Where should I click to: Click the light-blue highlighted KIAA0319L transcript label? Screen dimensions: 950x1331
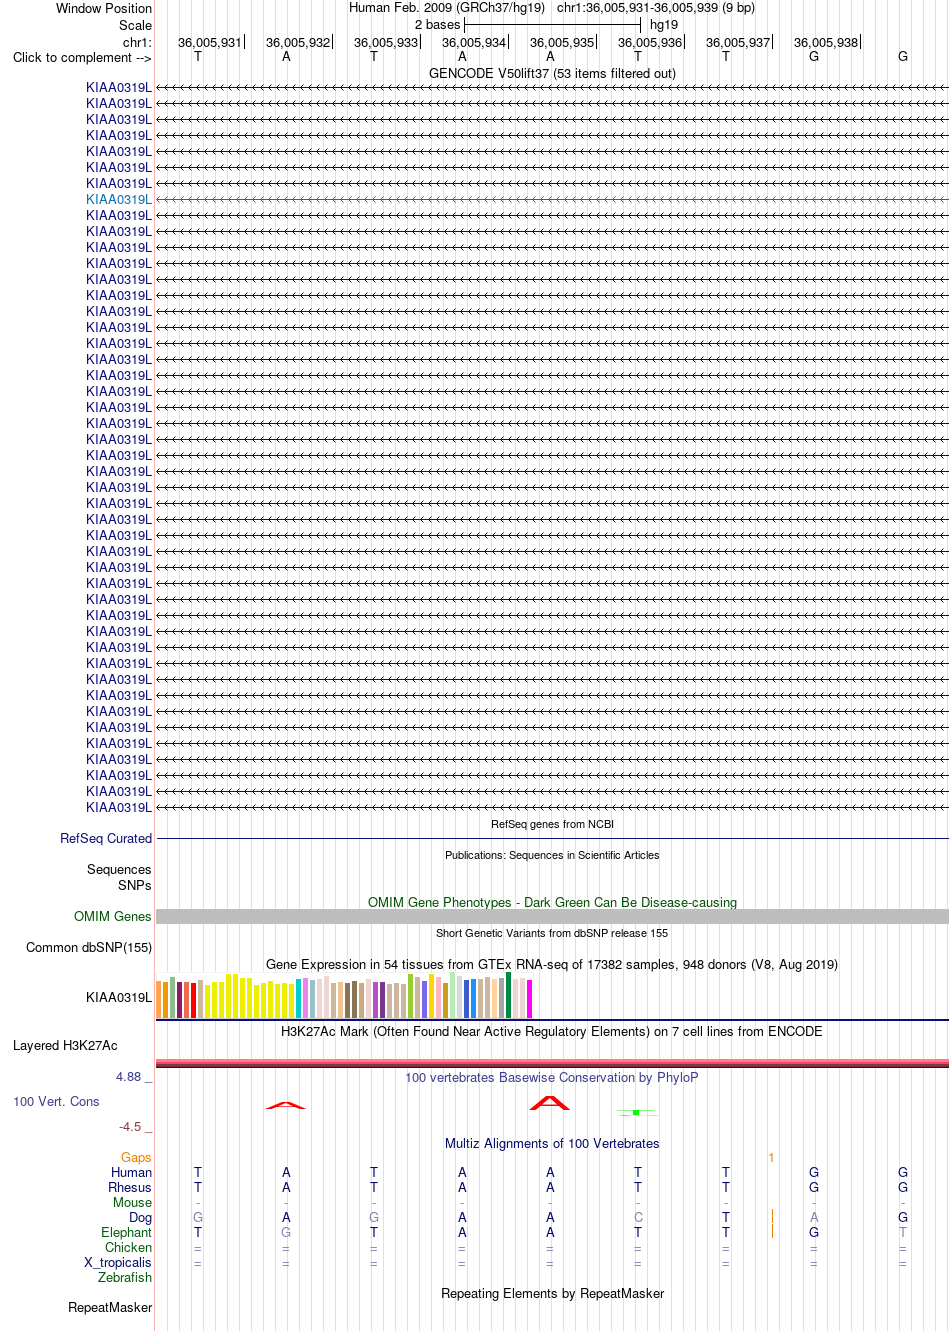coord(119,199)
